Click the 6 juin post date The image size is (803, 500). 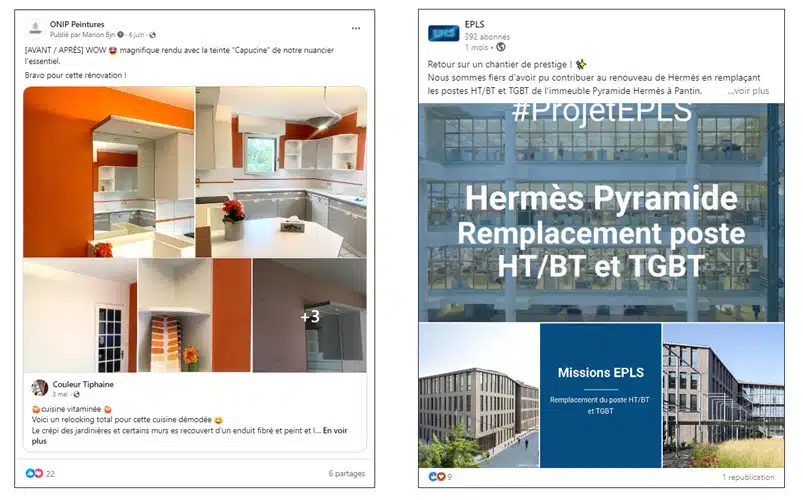(136, 35)
